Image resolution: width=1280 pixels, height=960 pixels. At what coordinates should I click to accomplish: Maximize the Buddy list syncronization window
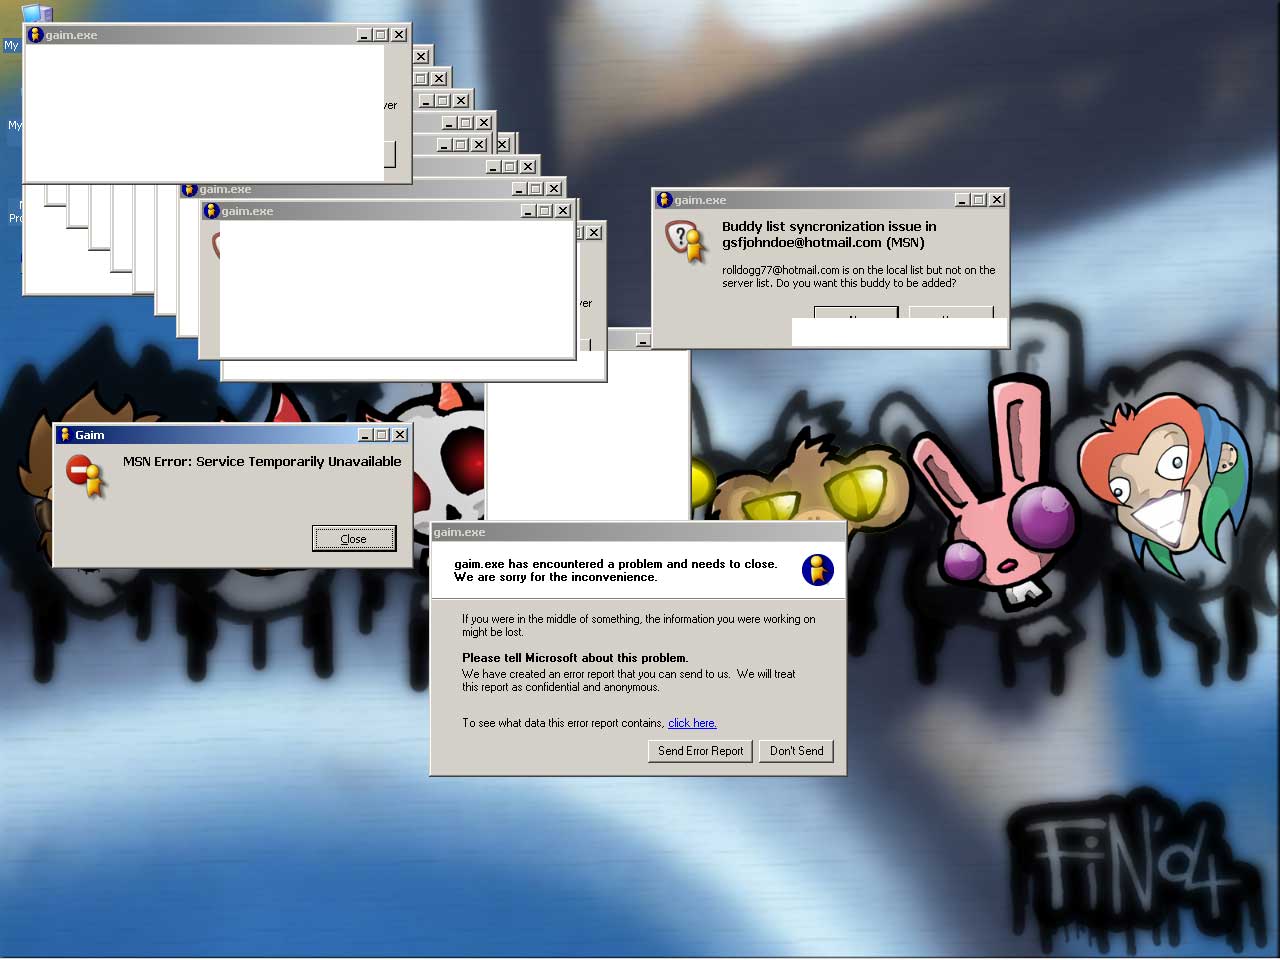[x=978, y=200]
